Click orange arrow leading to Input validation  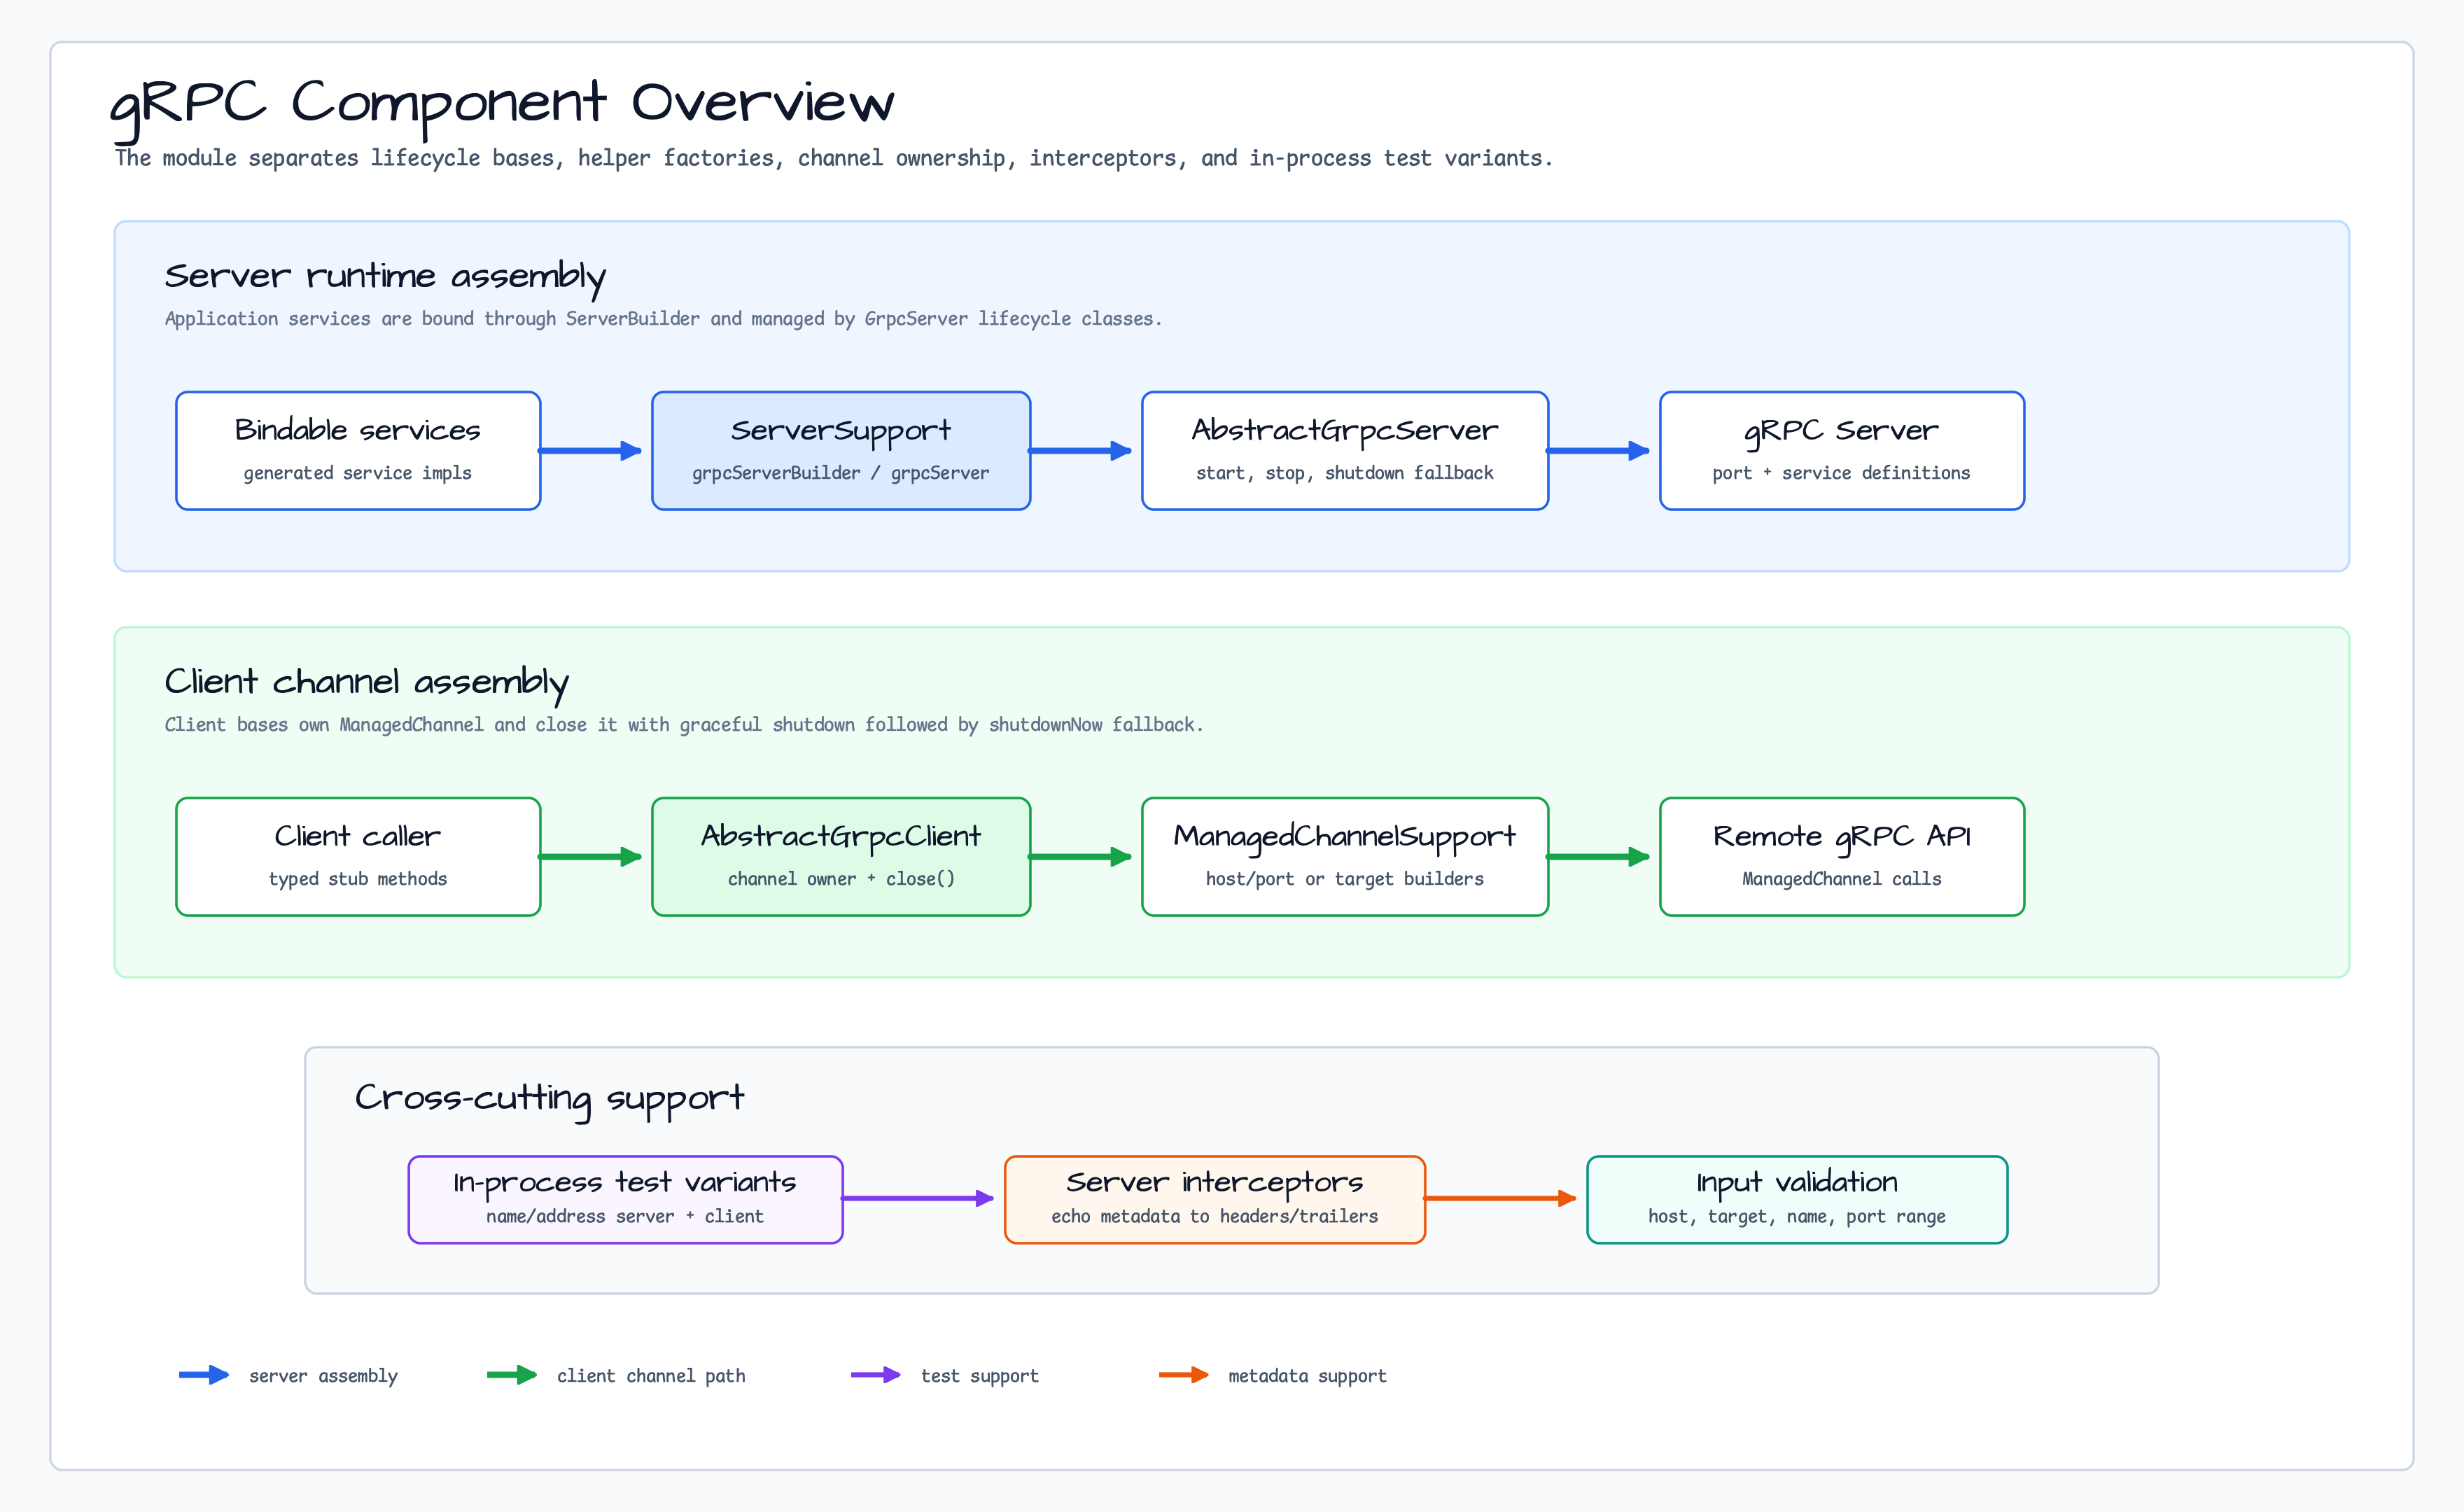click(1500, 1198)
